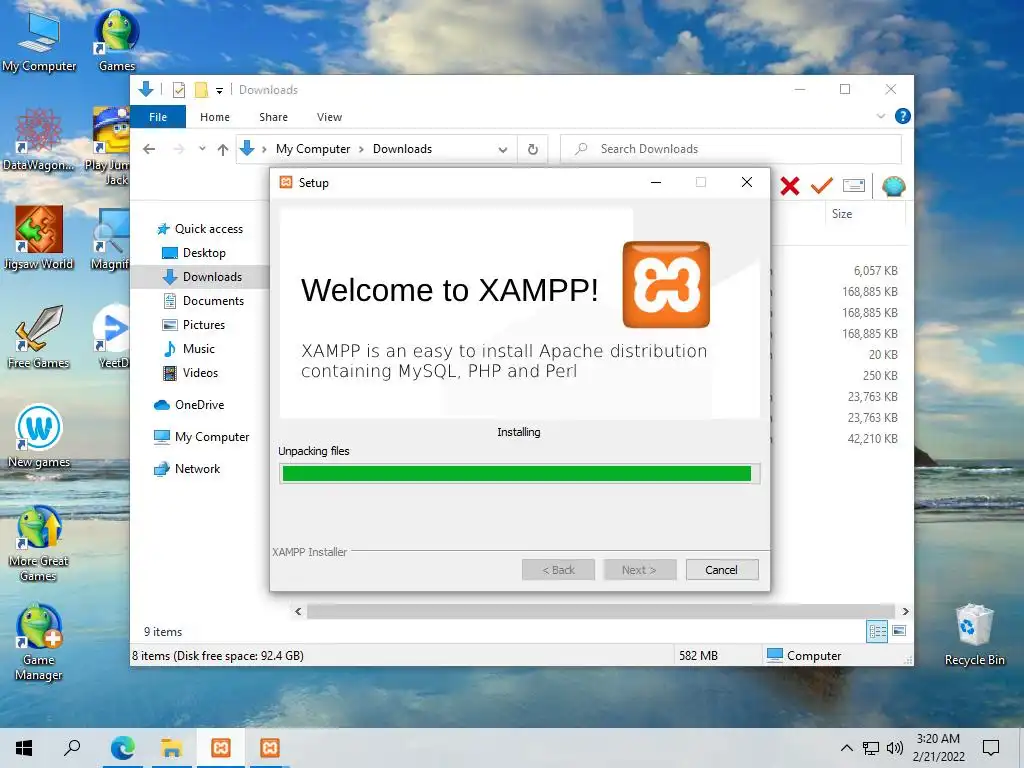This screenshot has height=768, width=1024.
Task: Open recent locations dropdown arrow
Action: (202, 149)
